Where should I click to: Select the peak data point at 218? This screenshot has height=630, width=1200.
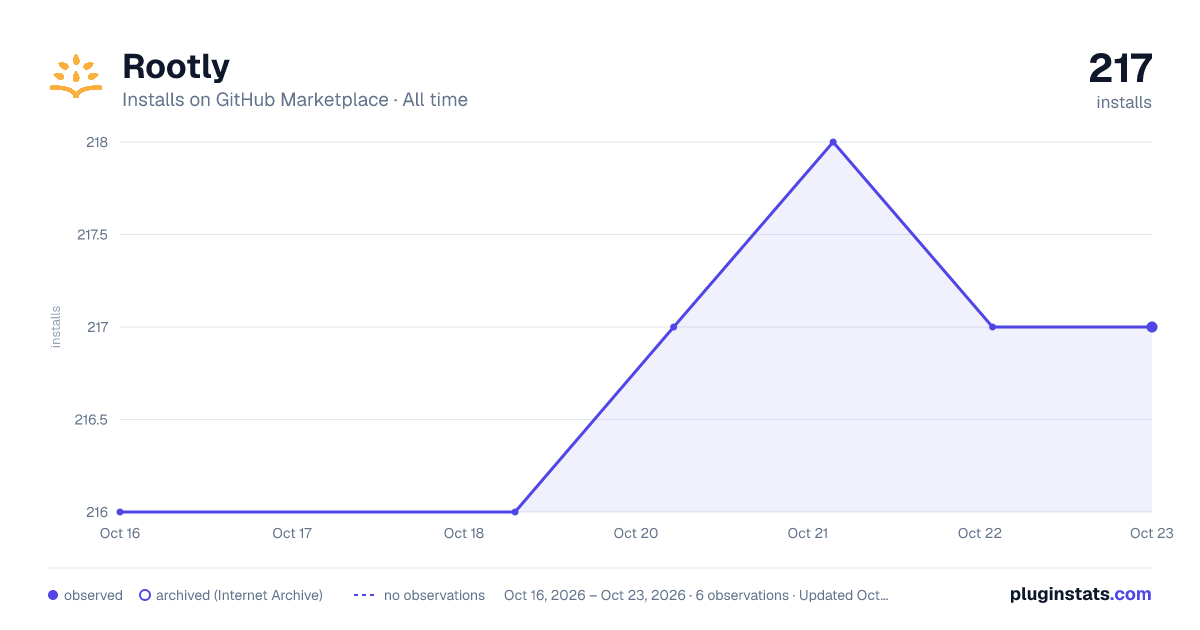(x=833, y=142)
